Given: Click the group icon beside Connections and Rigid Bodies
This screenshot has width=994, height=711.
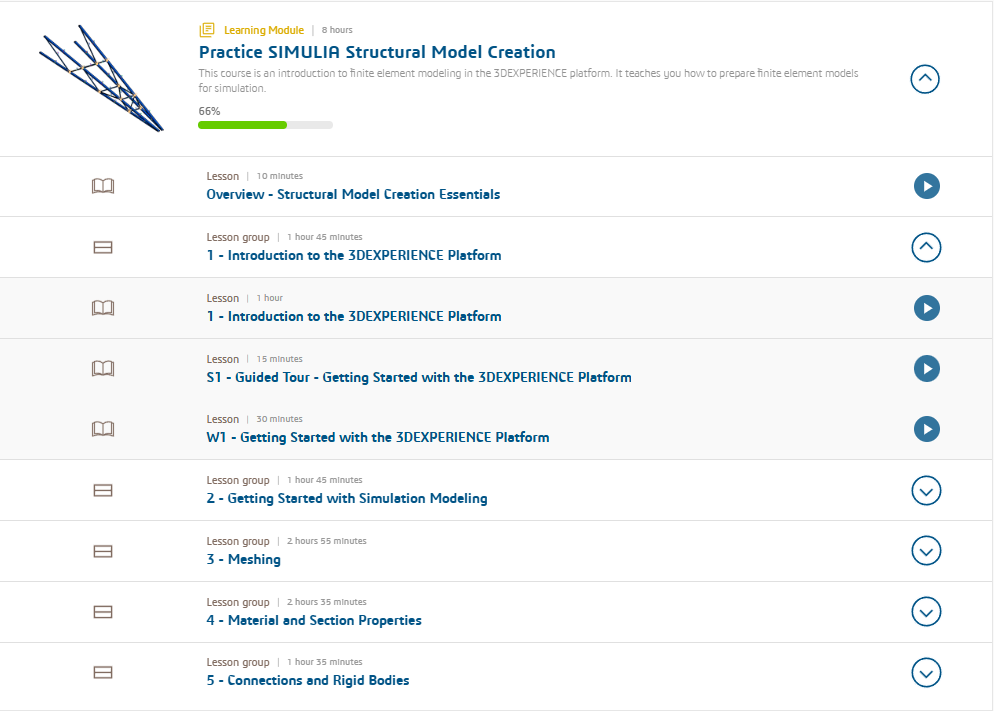Looking at the screenshot, I should [103, 672].
